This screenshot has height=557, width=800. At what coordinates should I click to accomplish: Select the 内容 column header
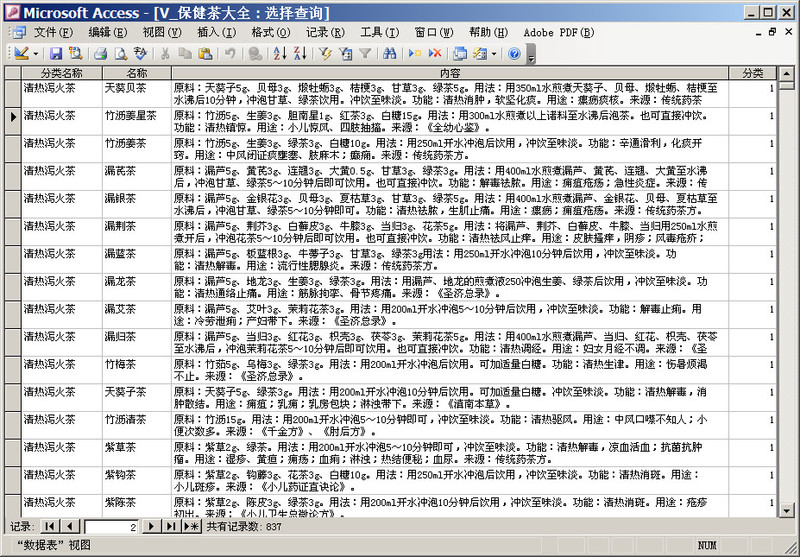point(449,73)
